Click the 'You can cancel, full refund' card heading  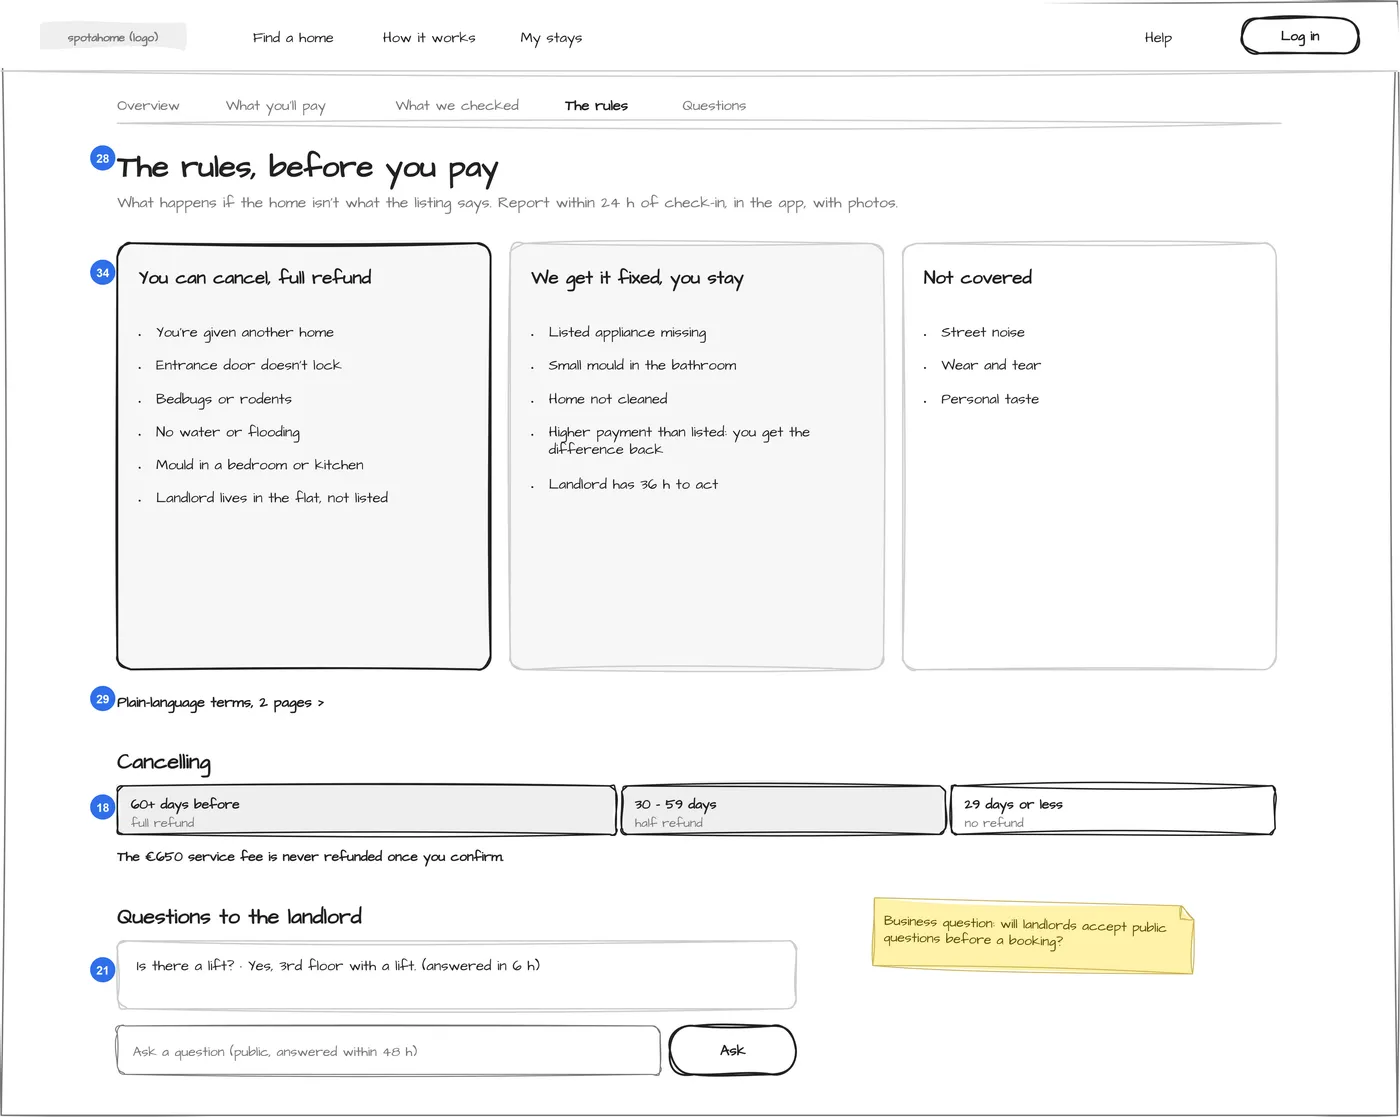255,278
